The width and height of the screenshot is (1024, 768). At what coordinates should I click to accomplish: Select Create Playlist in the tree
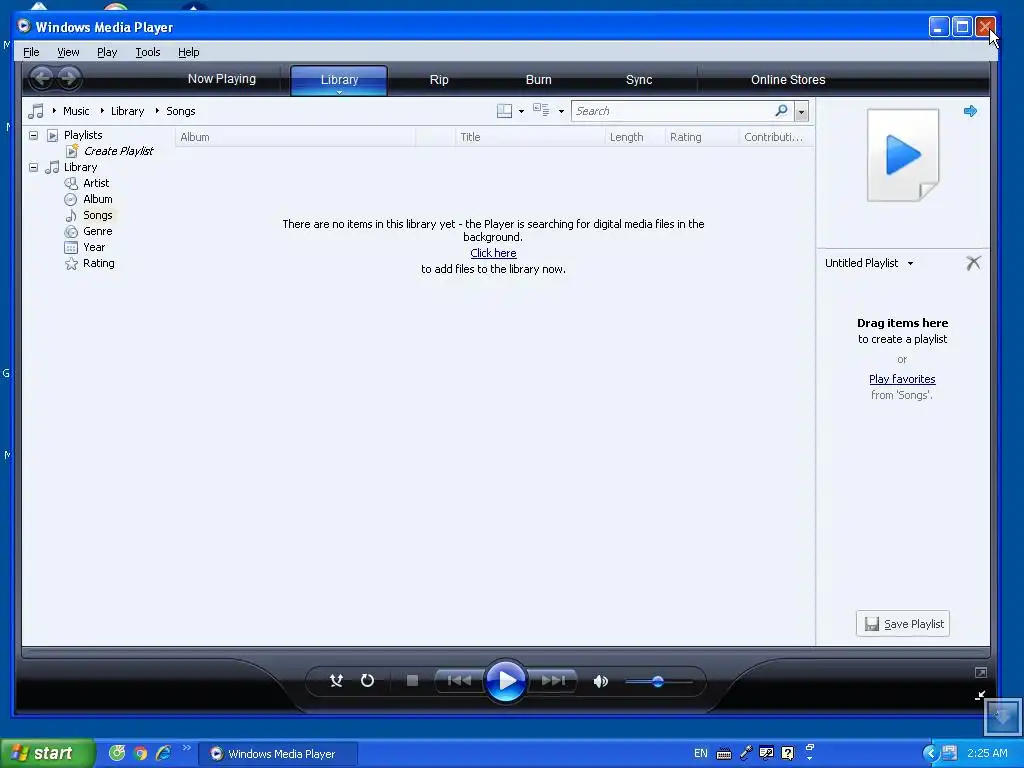[x=118, y=151]
